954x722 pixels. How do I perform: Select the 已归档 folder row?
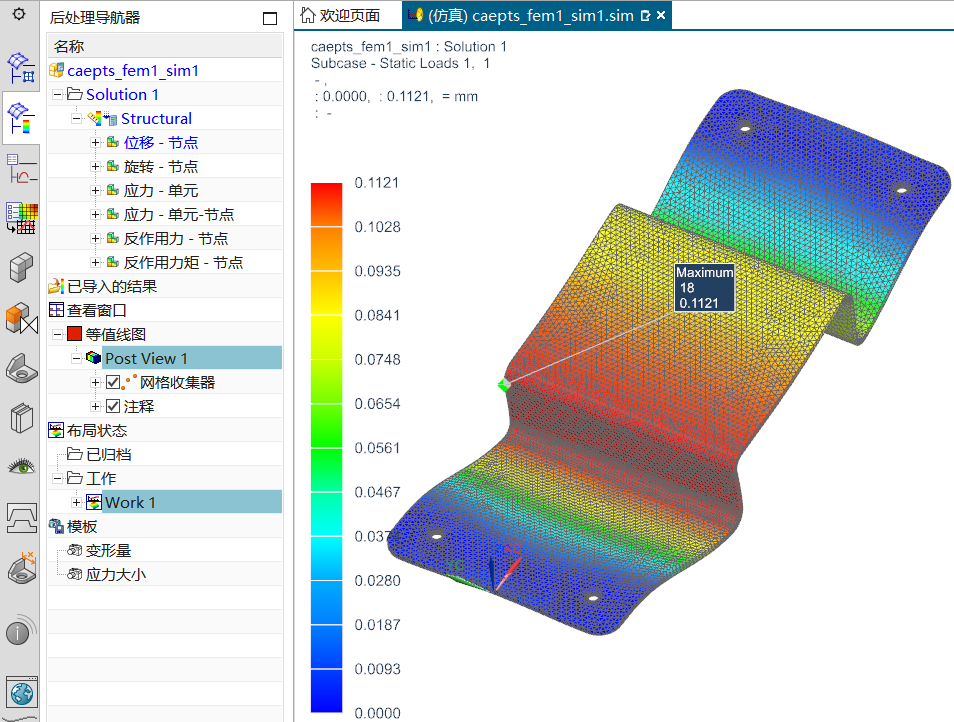pyautogui.click(x=165, y=454)
